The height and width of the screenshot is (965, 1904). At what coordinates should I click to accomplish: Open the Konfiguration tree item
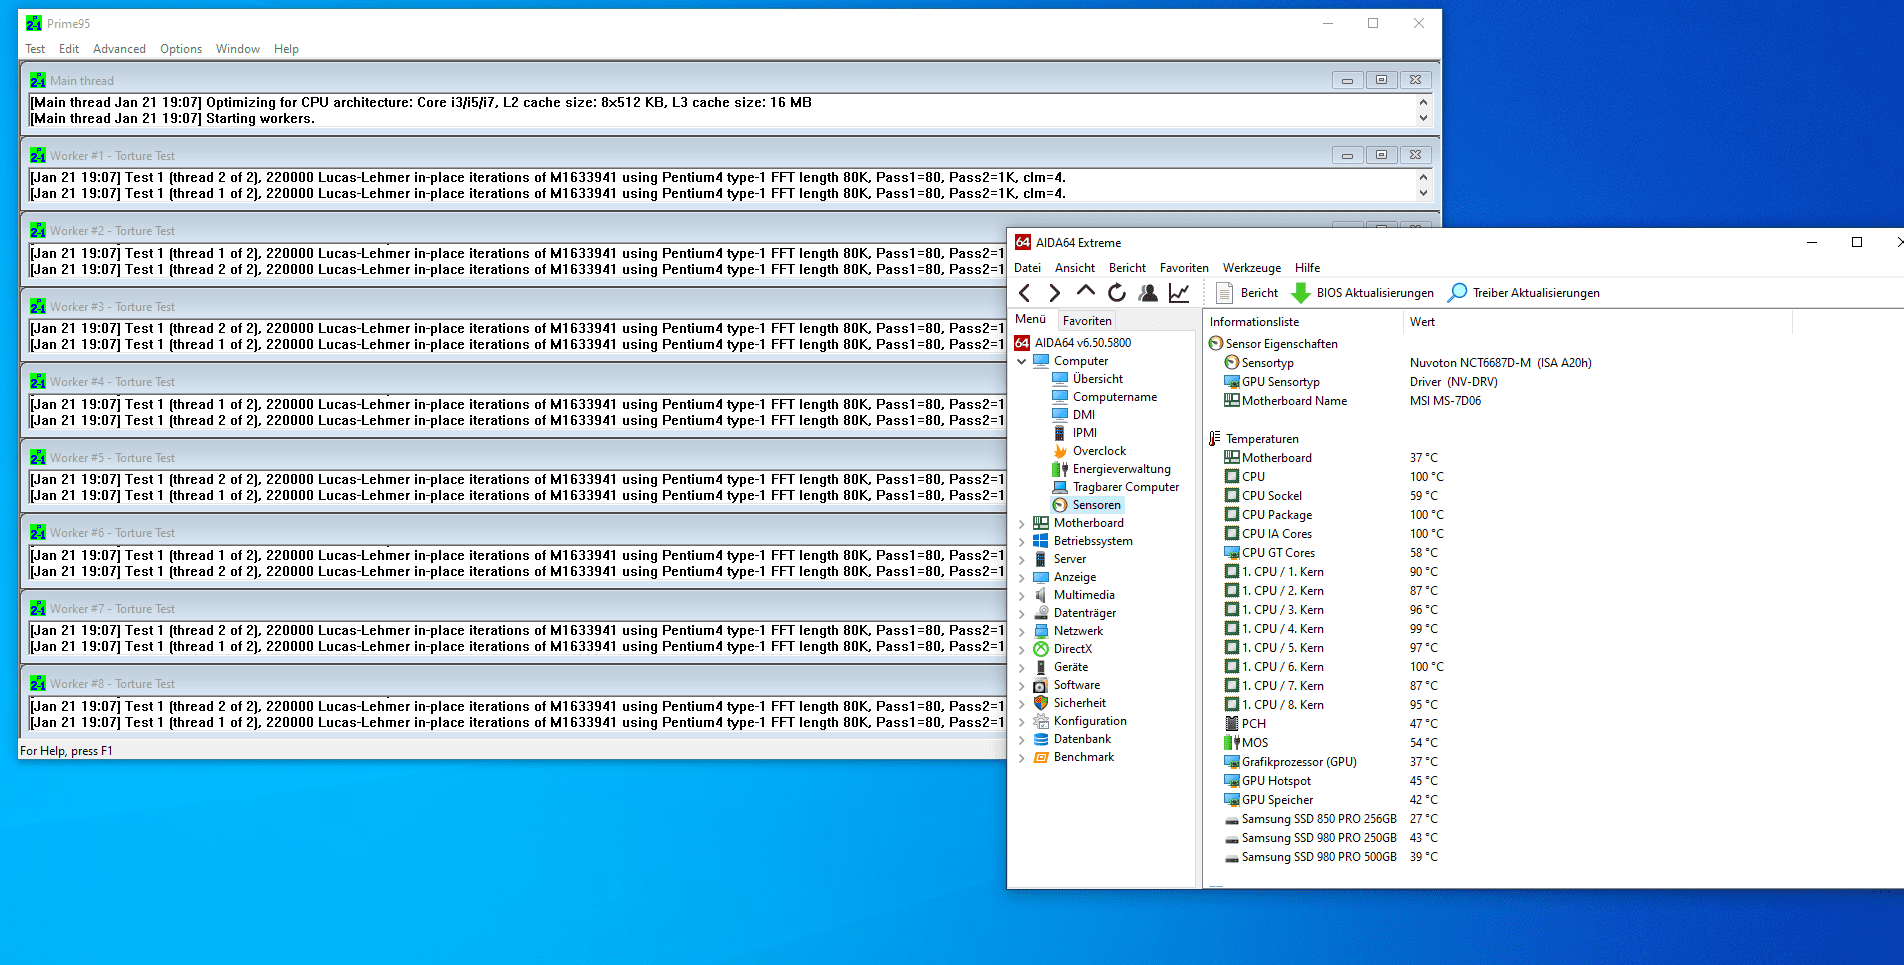(x=1089, y=721)
